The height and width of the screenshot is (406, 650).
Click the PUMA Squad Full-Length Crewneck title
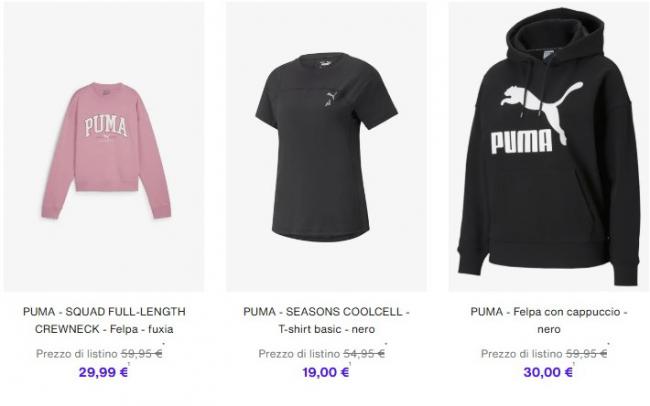104,320
